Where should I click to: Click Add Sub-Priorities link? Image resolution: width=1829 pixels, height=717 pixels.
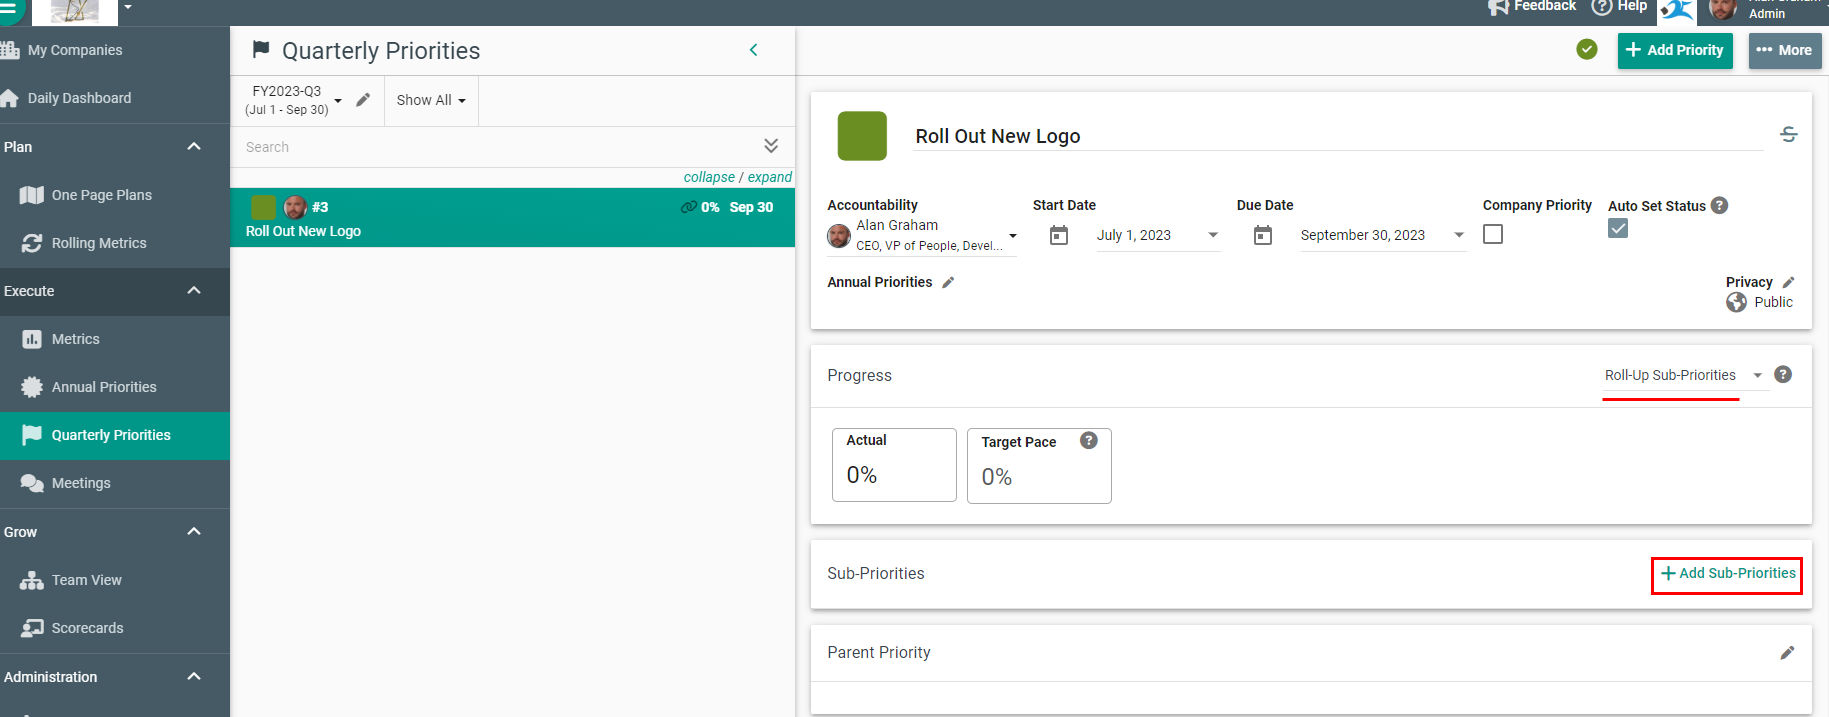1727,574
